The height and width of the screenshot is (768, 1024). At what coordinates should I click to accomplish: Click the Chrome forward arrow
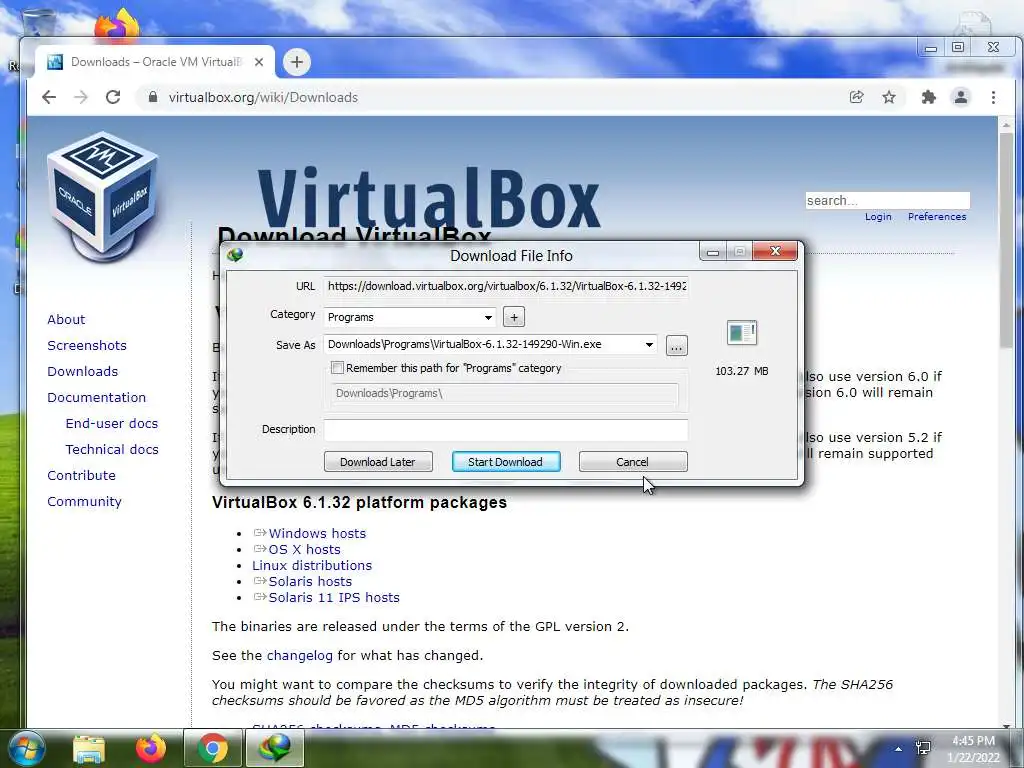click(81, 97)
